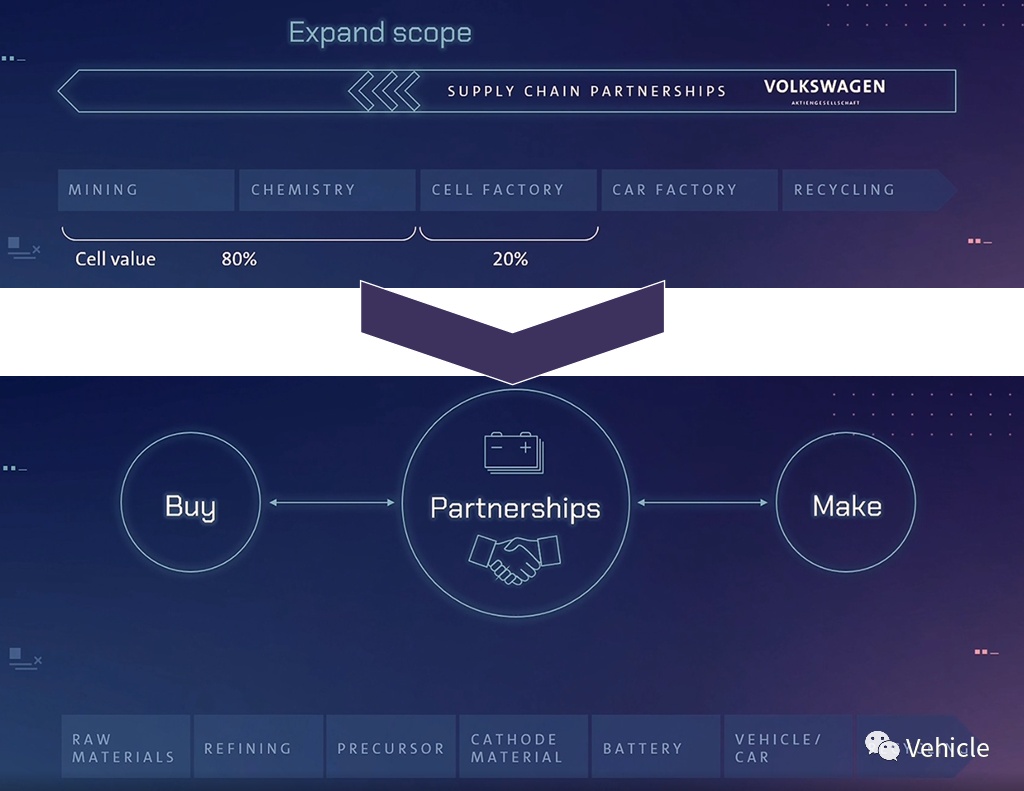Select the Mining stage block
Screen dimensions: 1024x791
click(146, 190)
